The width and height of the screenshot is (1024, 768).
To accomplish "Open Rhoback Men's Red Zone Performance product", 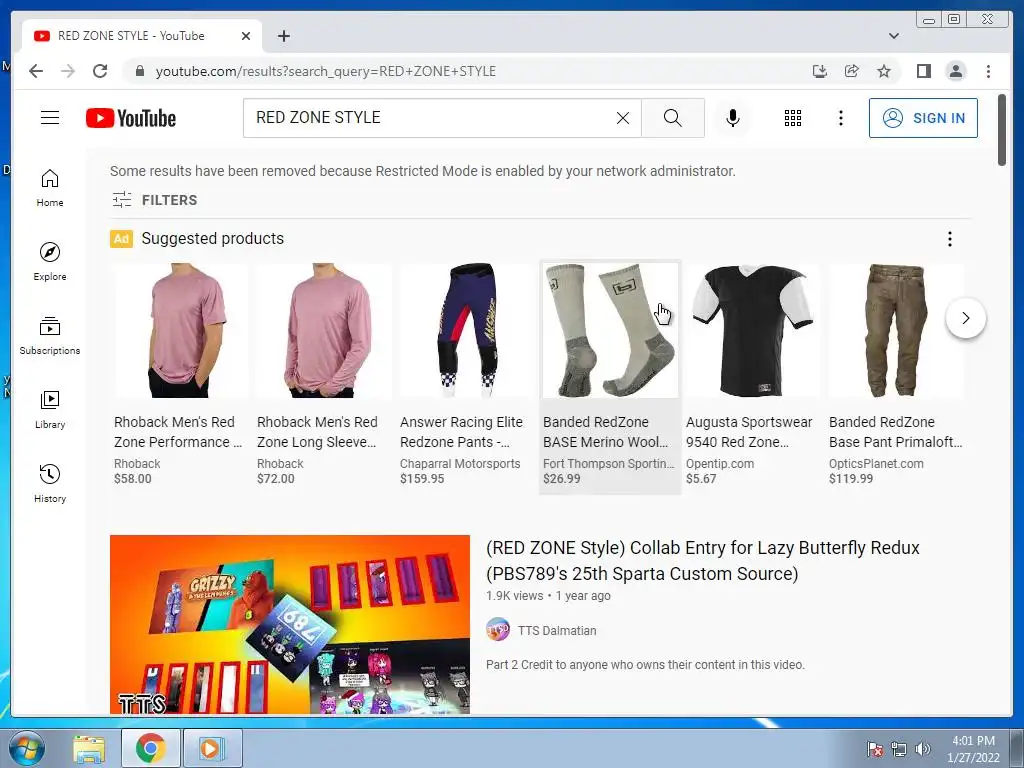I will (178, 432).
